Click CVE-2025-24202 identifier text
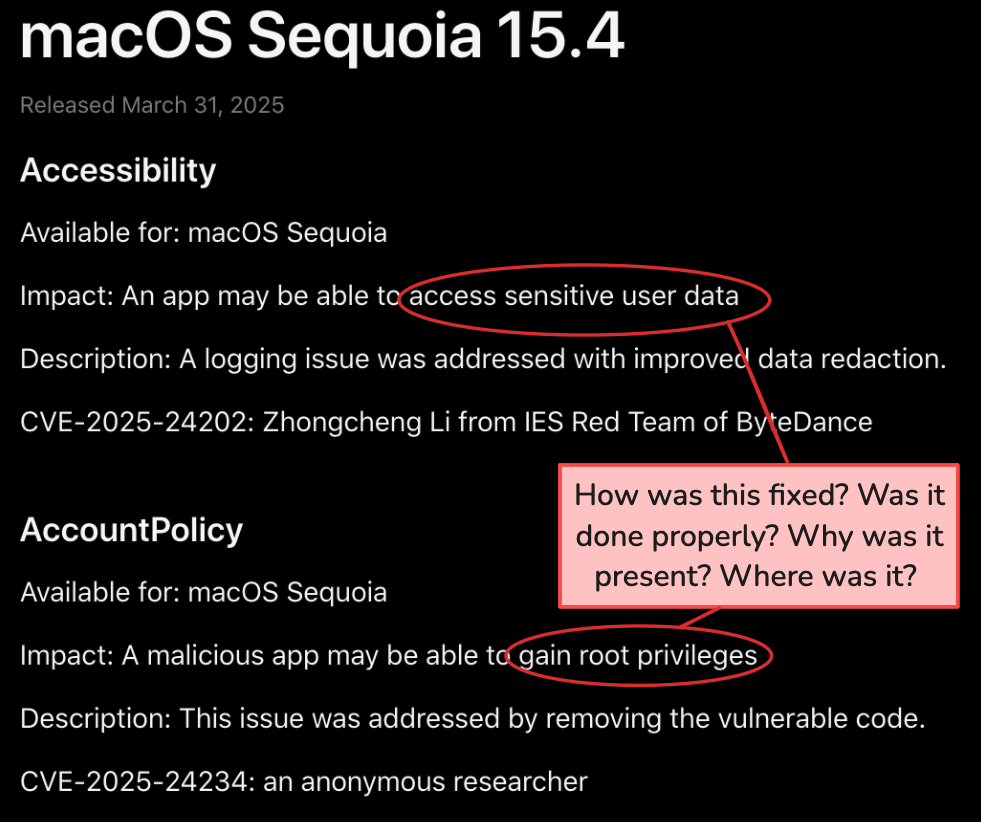Screen dimensions: 981x822 click(x=137, y=422)
